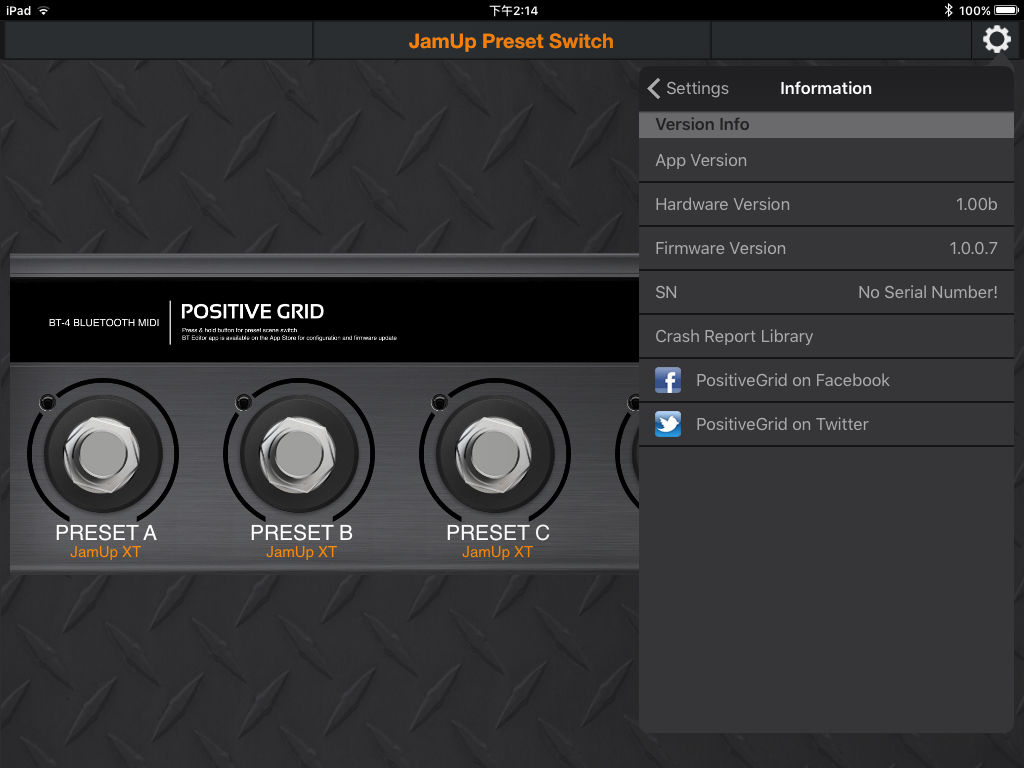
Task: Tap the status bar clock
Action: [x=513, y=10]
